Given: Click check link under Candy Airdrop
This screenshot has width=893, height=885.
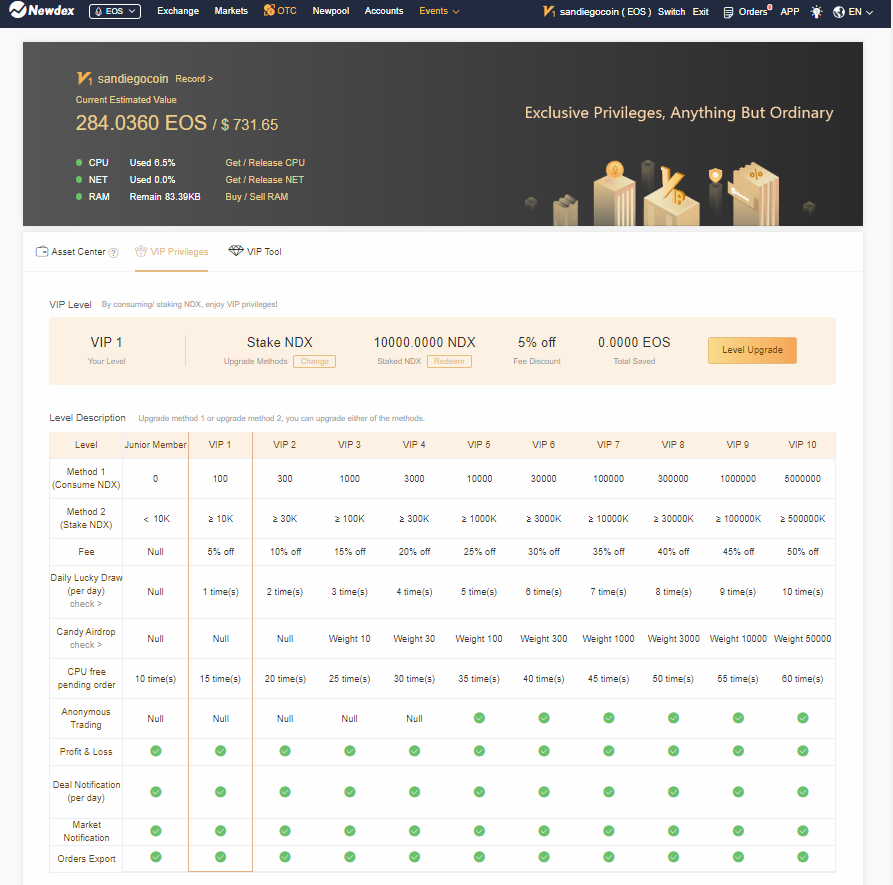Looking at the screenshot, I should click(x=85, y=645).
